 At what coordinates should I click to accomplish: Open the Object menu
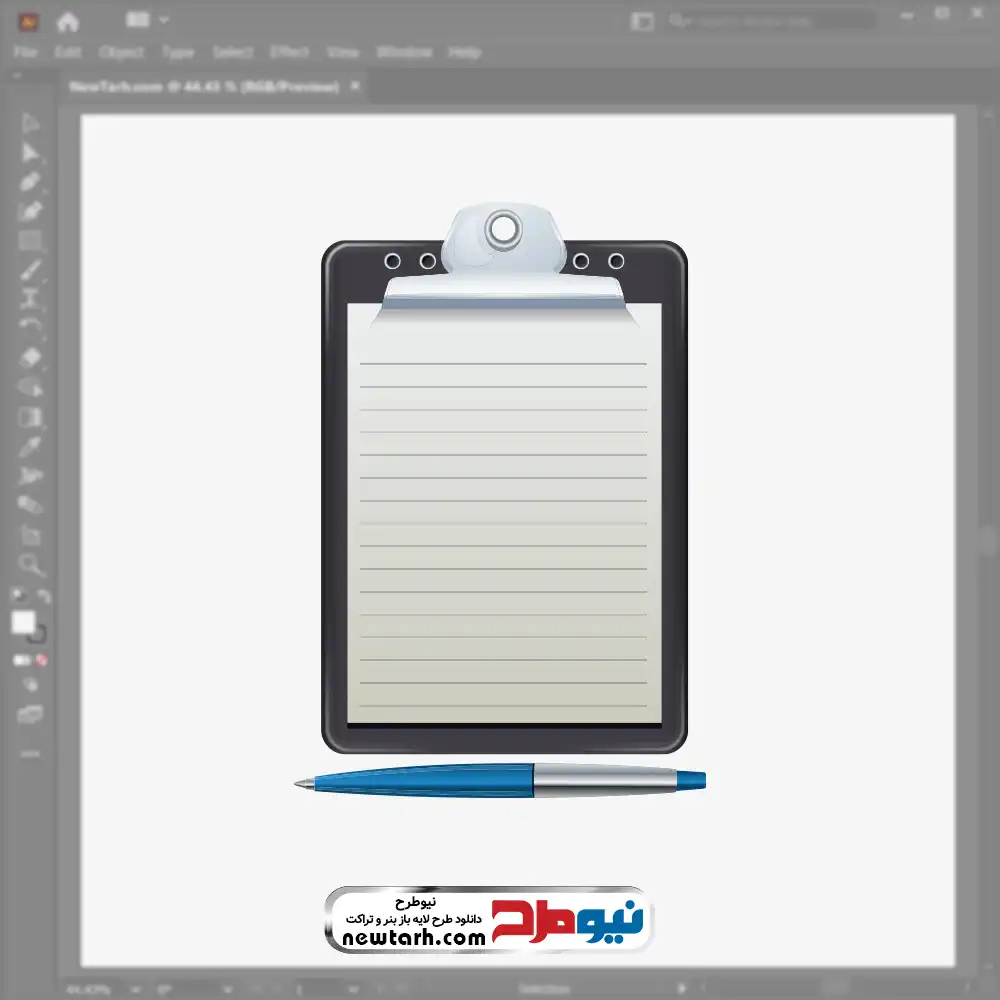(x=120, y=52)
